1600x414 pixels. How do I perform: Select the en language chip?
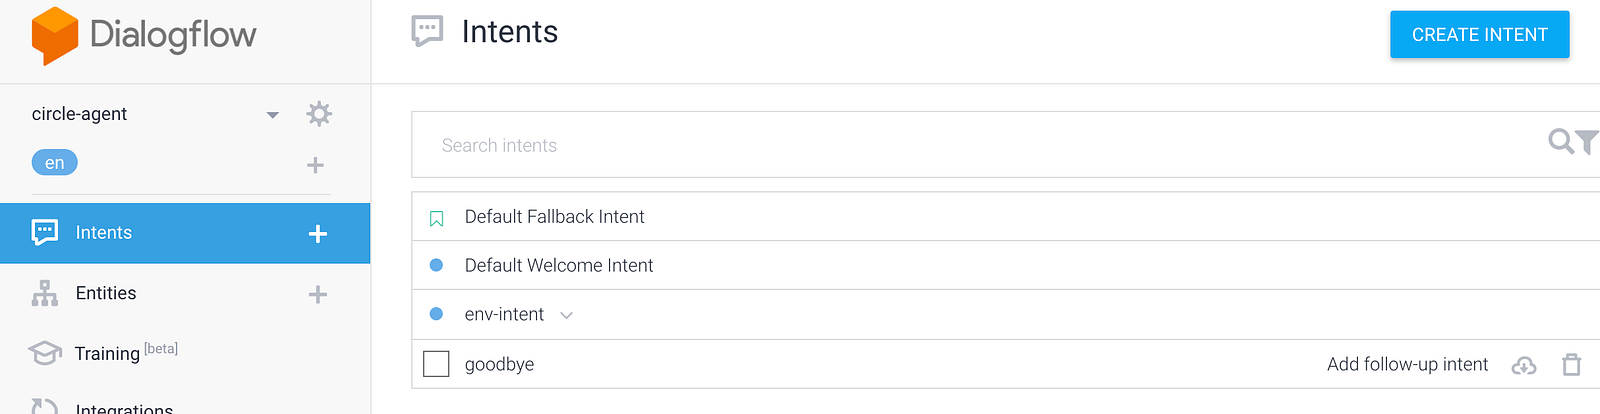(55, 163)
